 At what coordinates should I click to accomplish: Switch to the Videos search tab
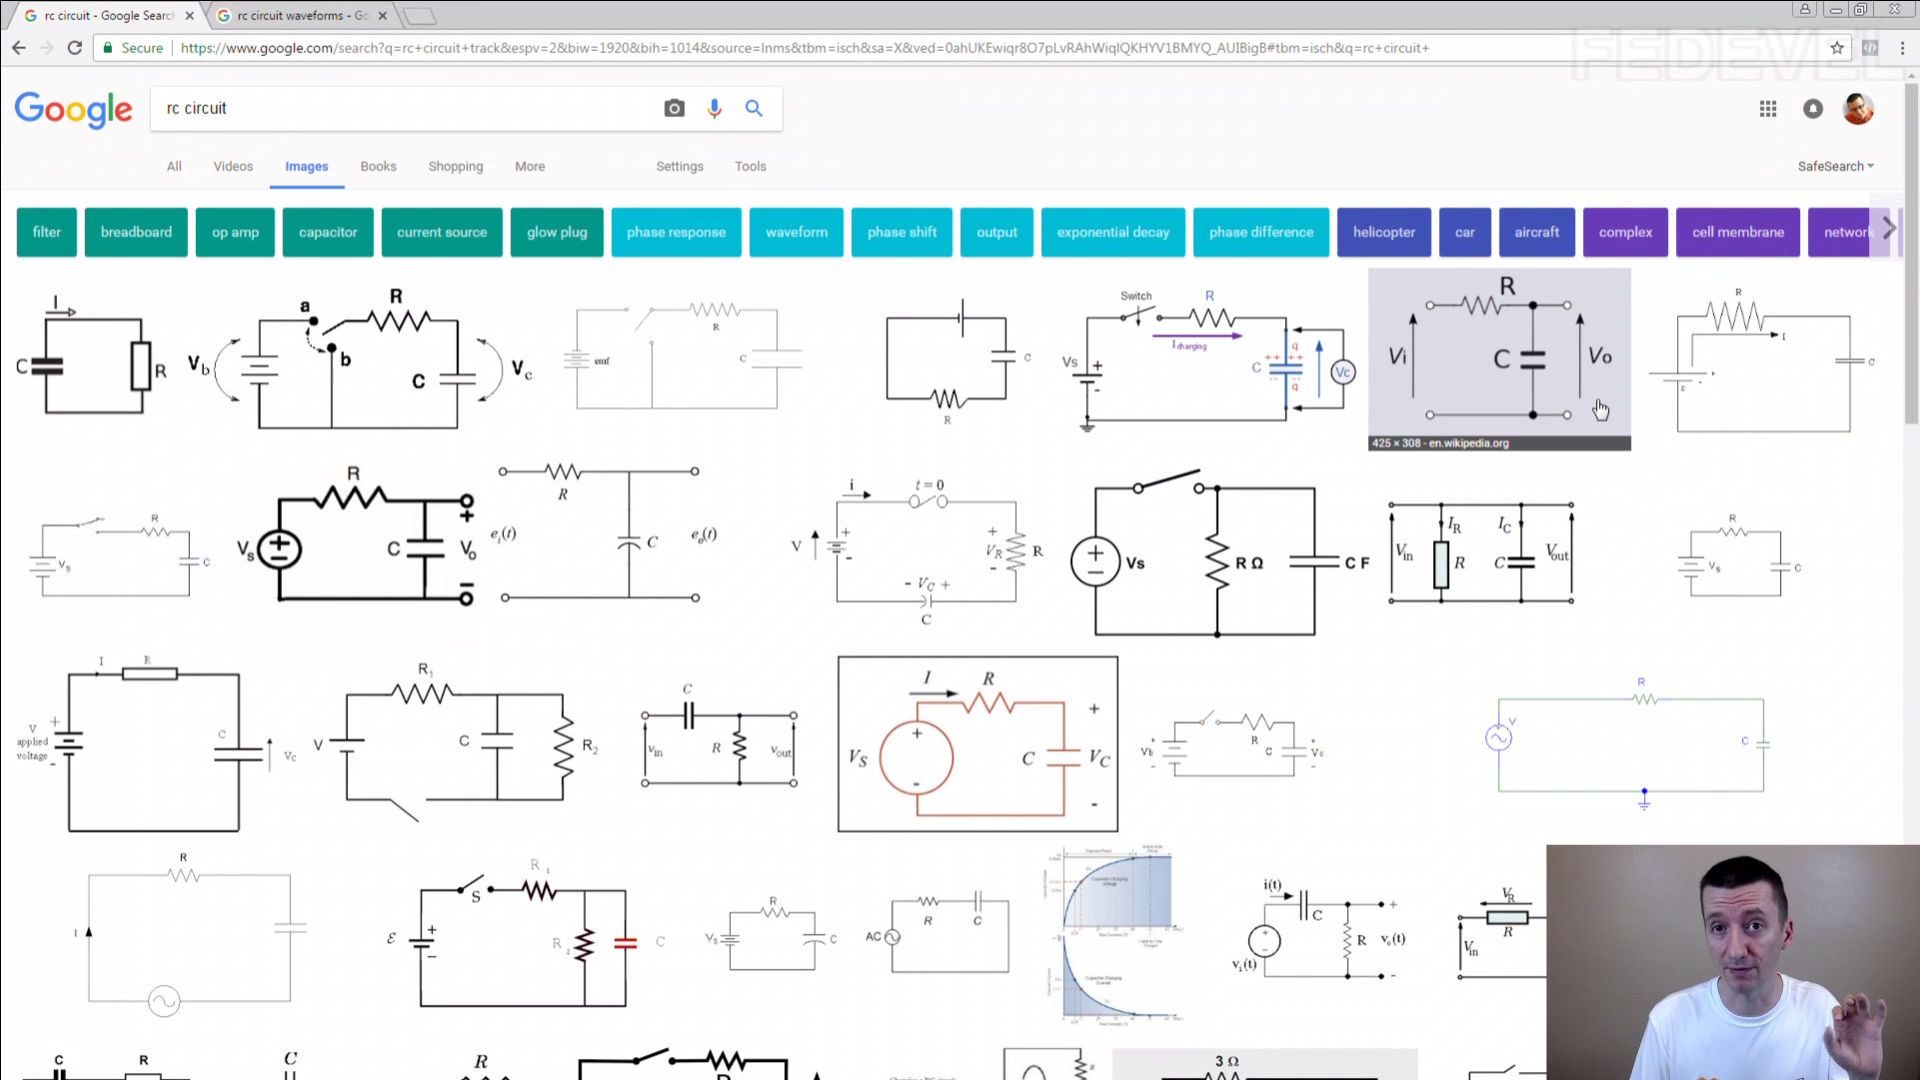pyautogui.click(x=233, y=166)
